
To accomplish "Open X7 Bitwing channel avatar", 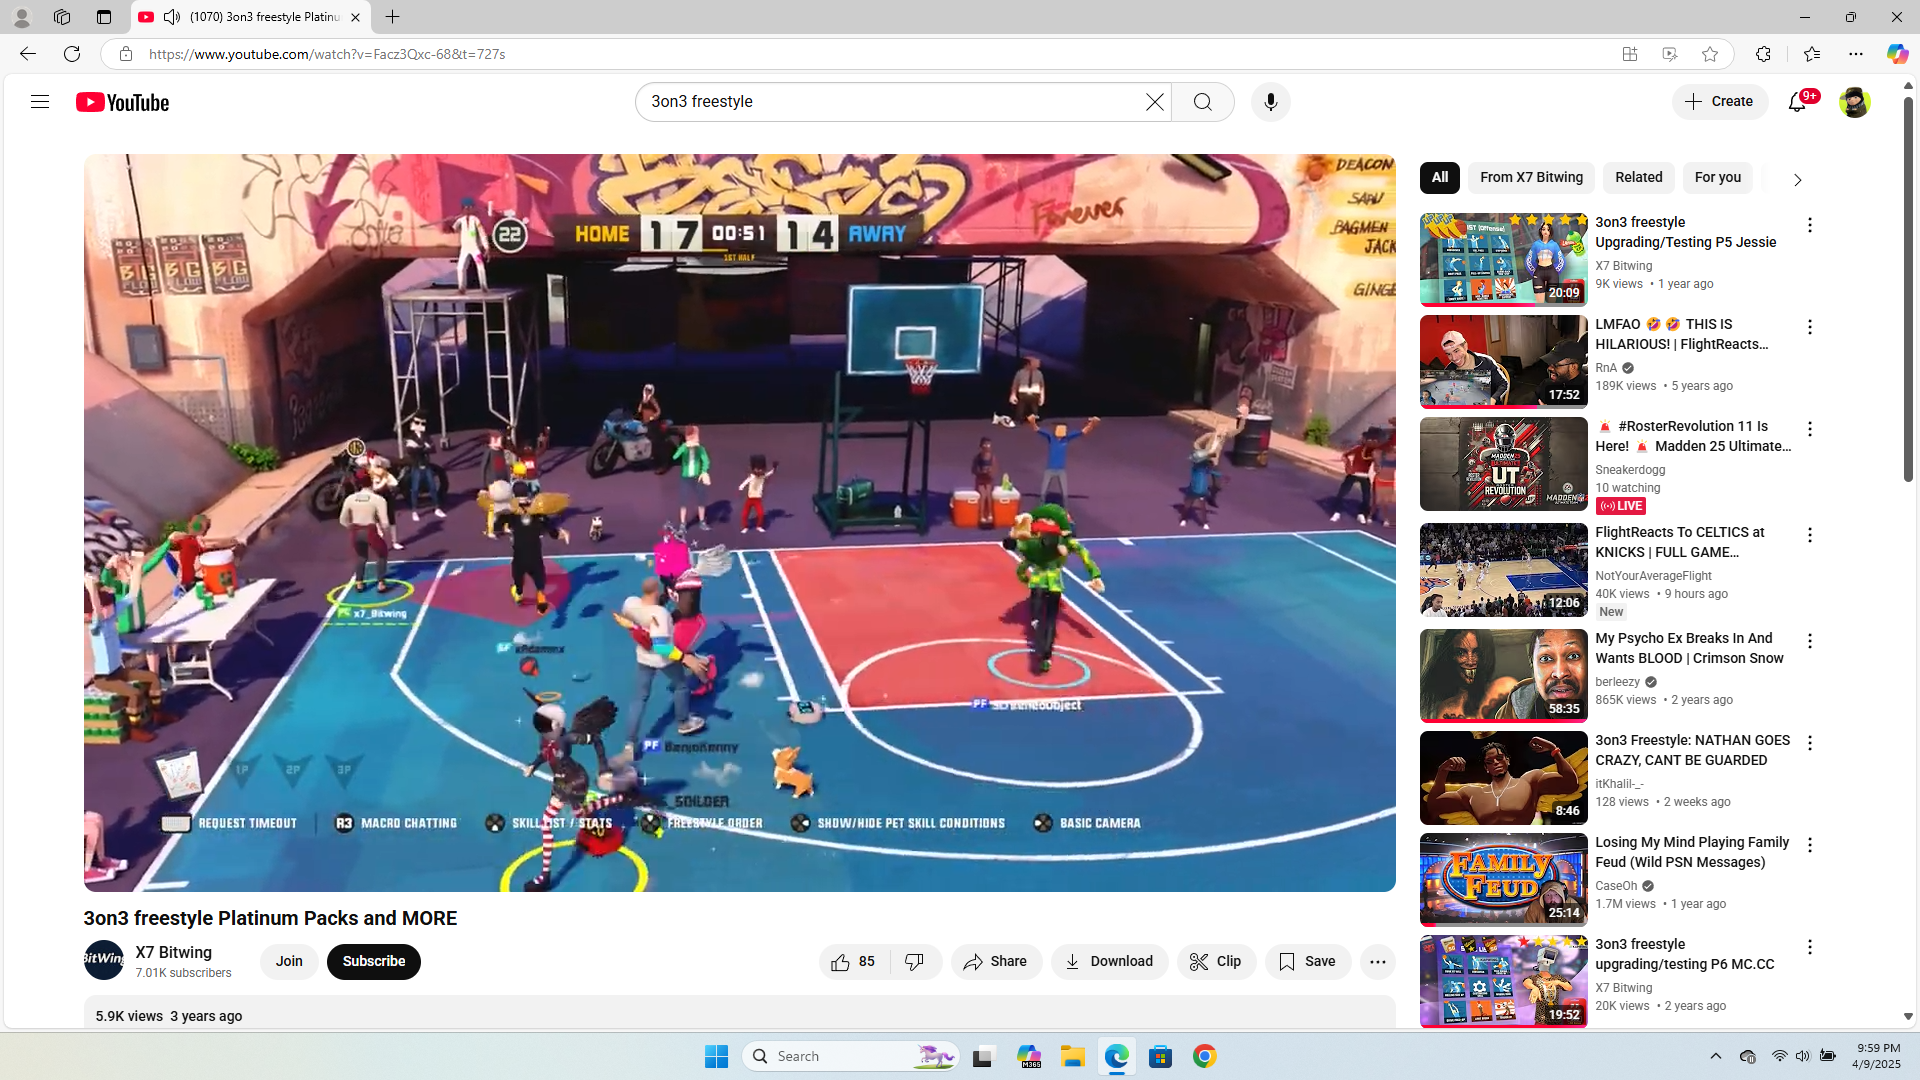I will (104, 960).
